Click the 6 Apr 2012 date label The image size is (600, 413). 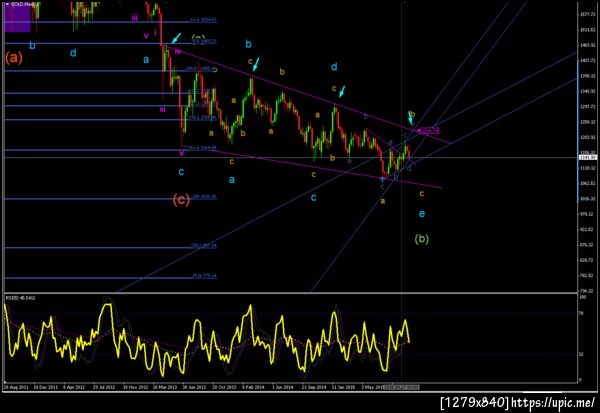click(x=74, y=387)
